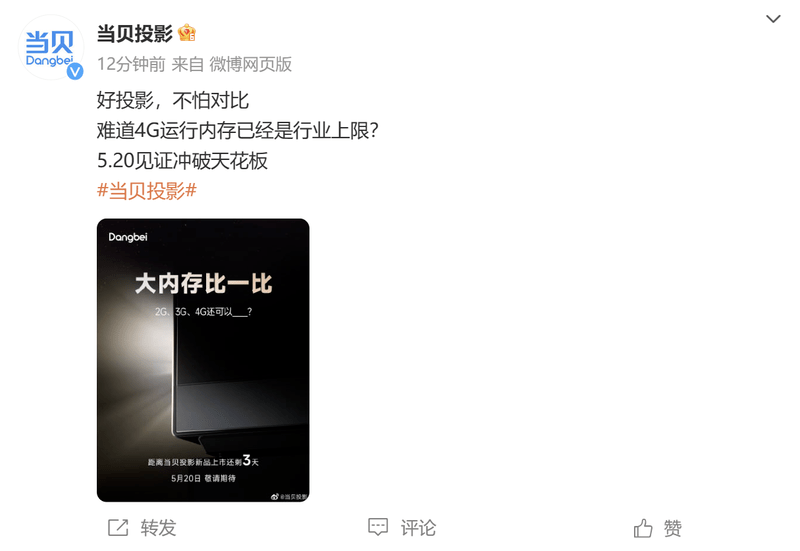Image resolution: width=800 pixels, height=551 pixels.
Task: Open the 当贝投影 username link
Action: [135, 34]
